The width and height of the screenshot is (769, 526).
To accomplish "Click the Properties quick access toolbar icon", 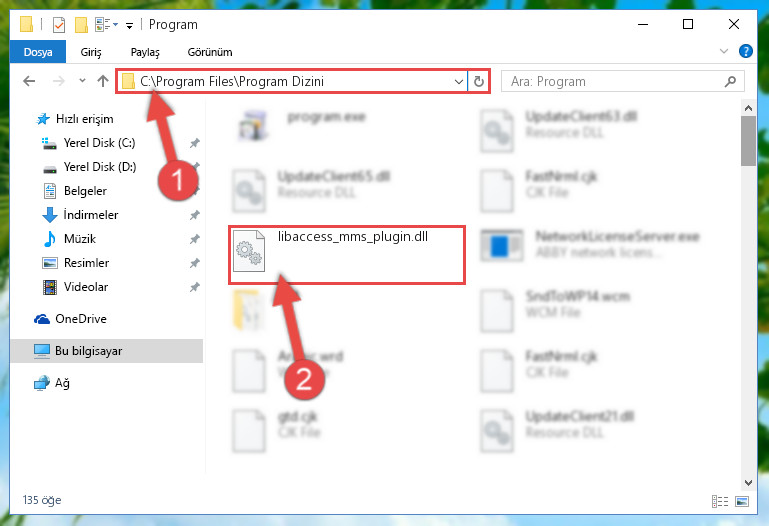I will (x=59, y=25).
